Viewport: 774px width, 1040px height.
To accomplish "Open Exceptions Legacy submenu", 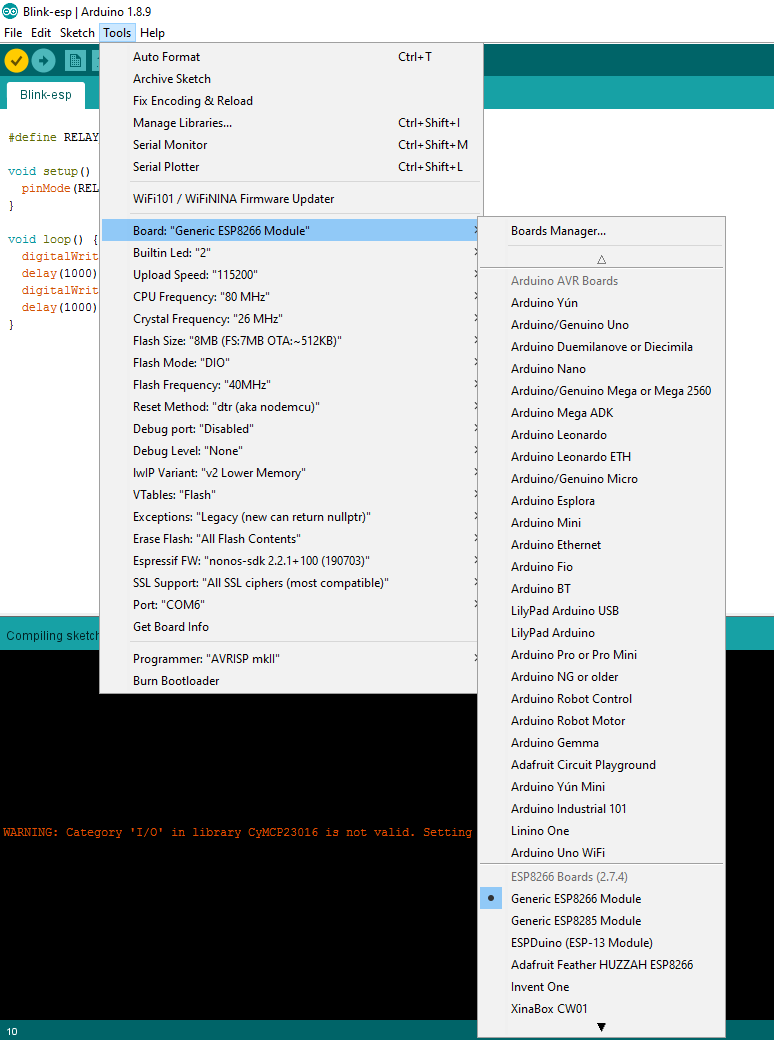I will click(290, 517).
